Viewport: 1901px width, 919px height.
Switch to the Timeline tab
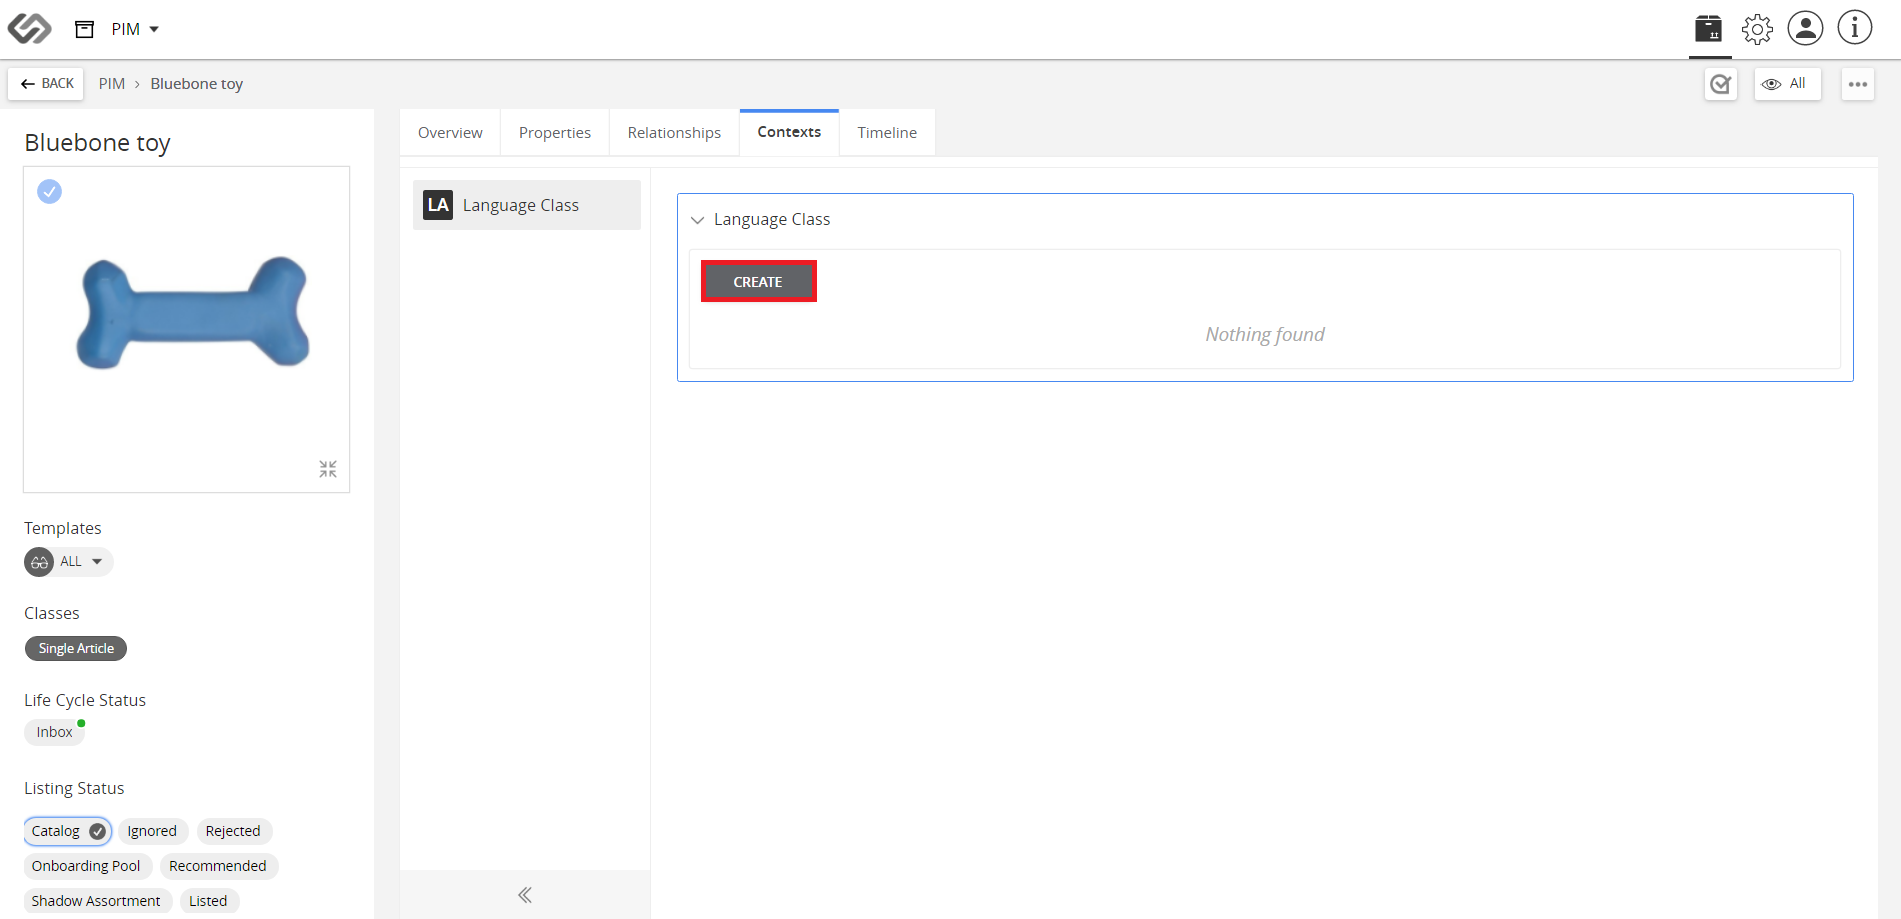point(887,133)
